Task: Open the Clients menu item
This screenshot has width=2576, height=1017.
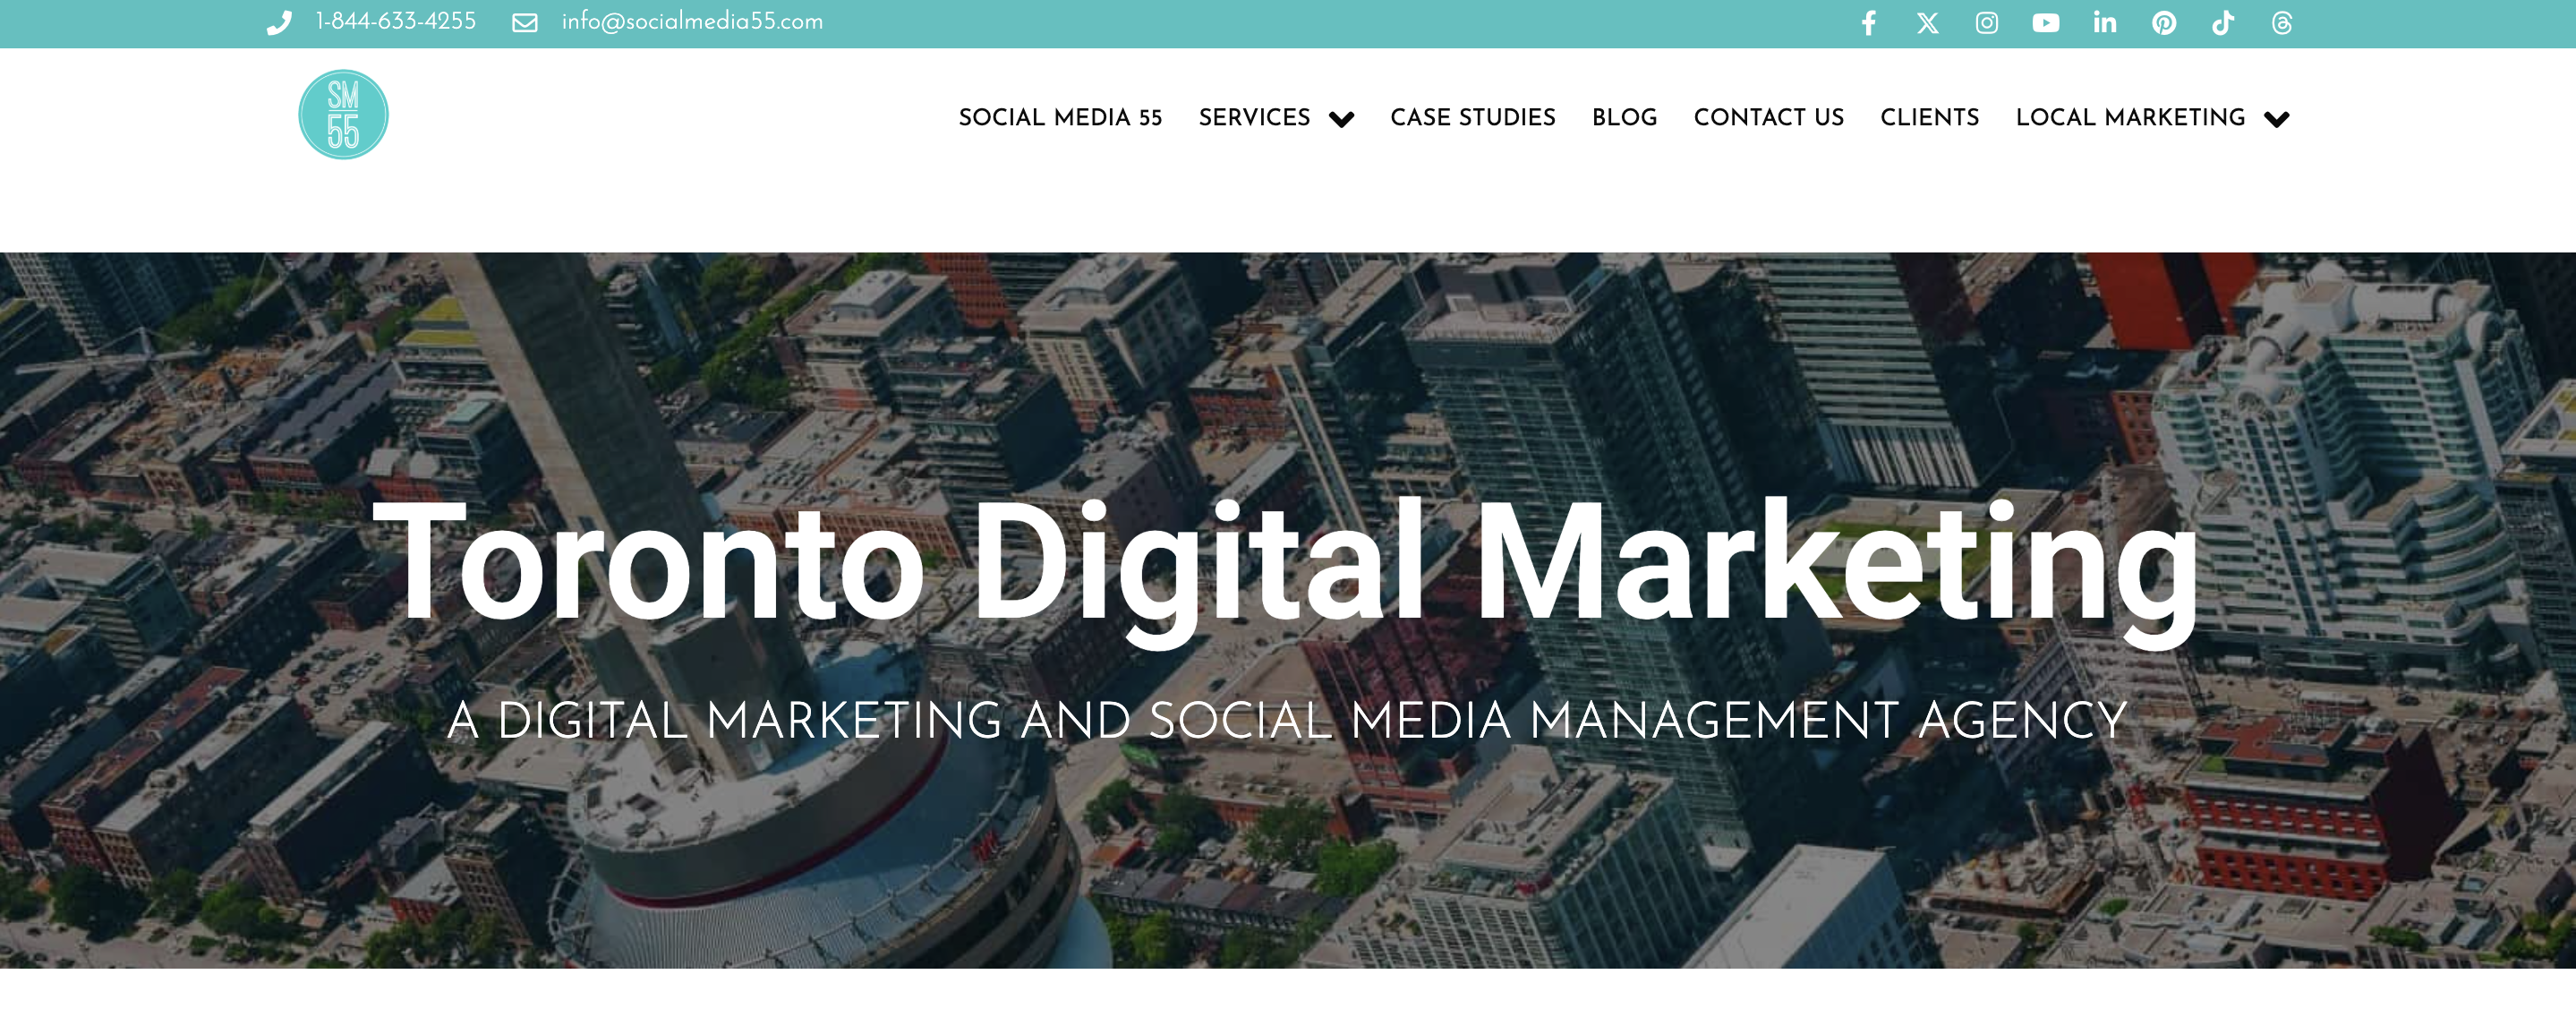Action: tap(1929, 118)
